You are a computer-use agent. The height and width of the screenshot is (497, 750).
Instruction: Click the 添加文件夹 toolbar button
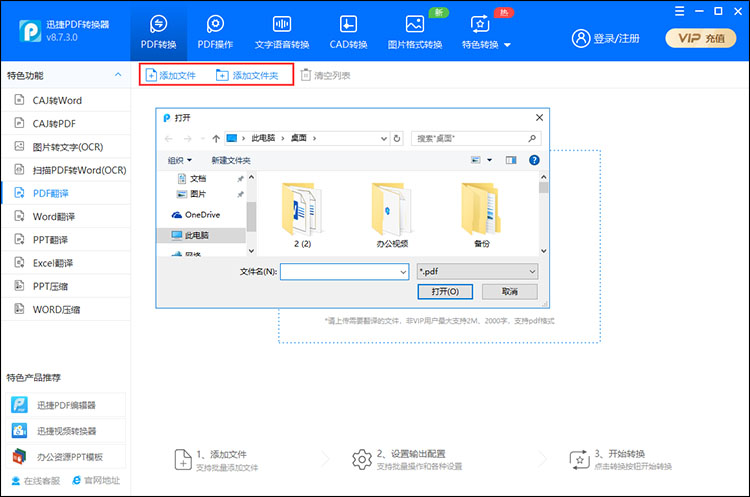point(247,75)
